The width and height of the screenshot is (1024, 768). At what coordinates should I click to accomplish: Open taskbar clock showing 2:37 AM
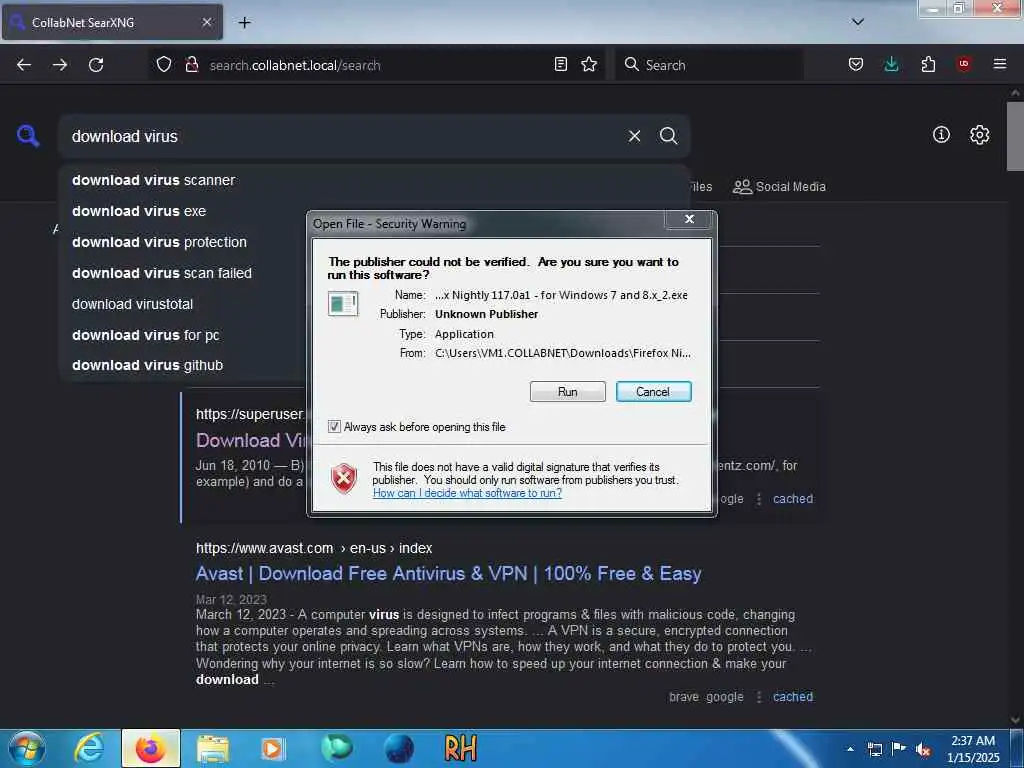point(973,749)
